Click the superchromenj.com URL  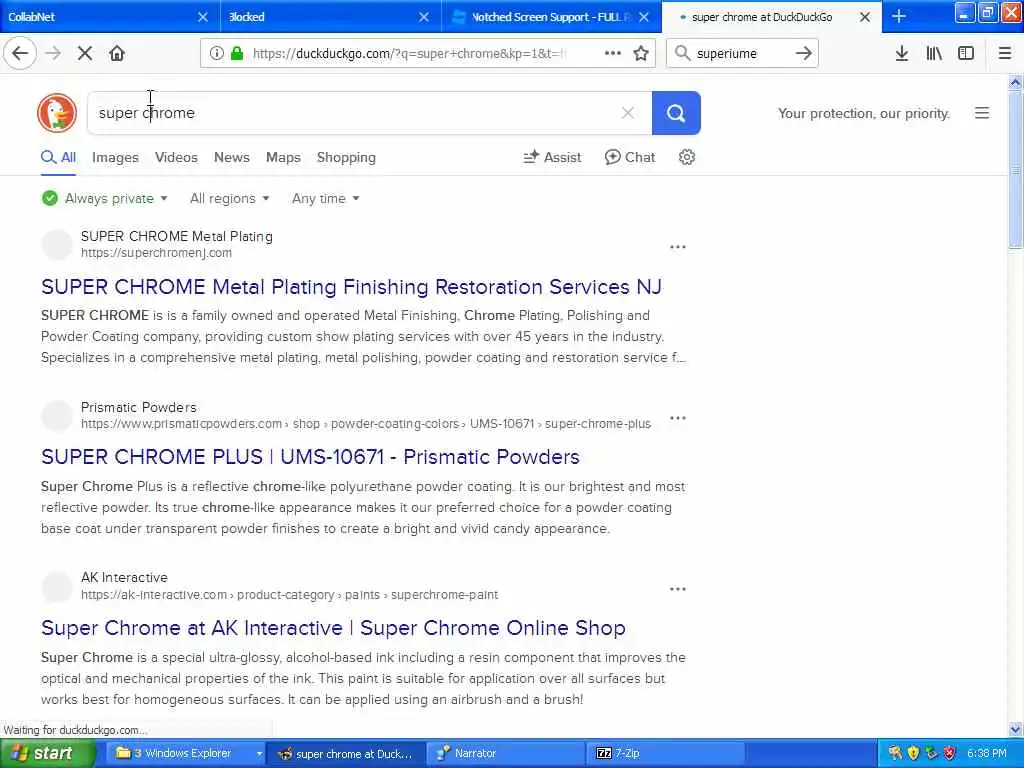[x=156, y=253]
